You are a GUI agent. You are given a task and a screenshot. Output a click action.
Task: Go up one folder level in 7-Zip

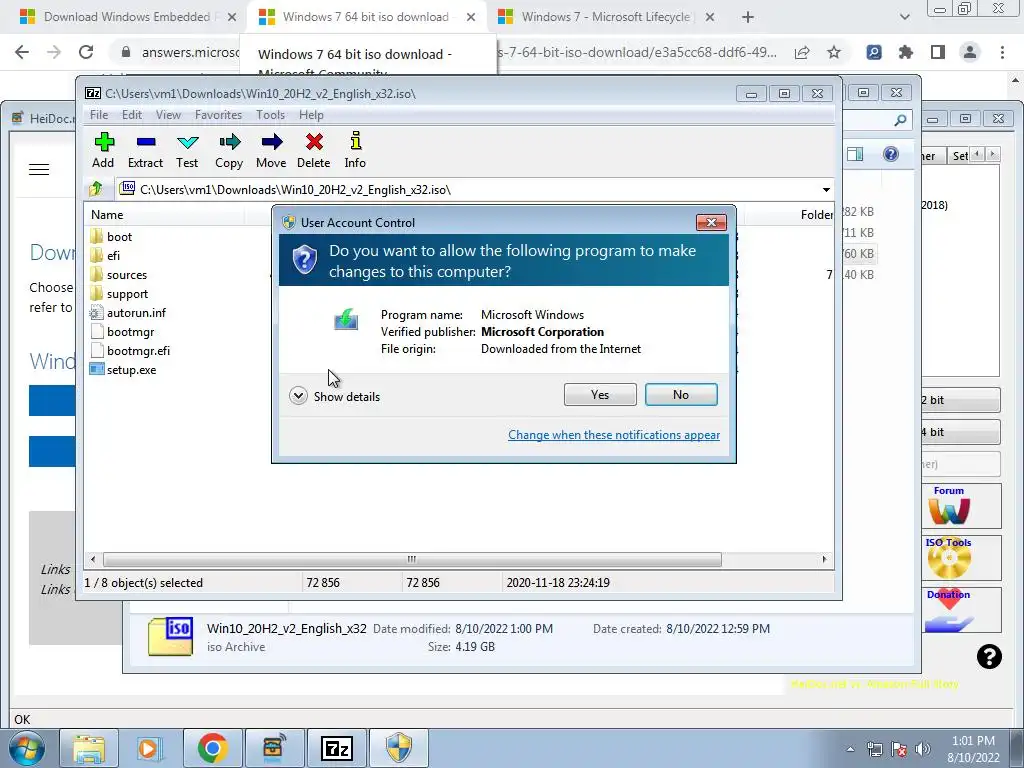tap(96, 189)
